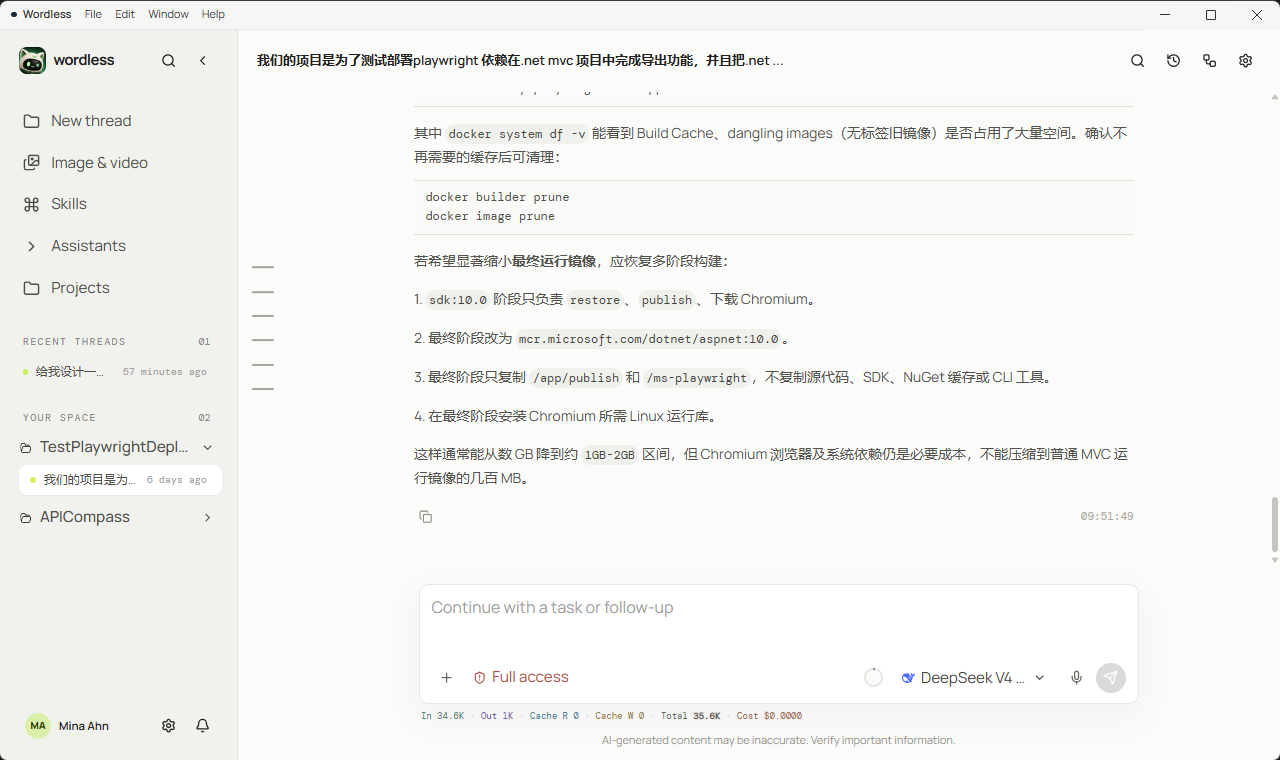1280x760 pixels.
Task: Click the 'sdk:10.0' inline code
Action: (458, 300)
